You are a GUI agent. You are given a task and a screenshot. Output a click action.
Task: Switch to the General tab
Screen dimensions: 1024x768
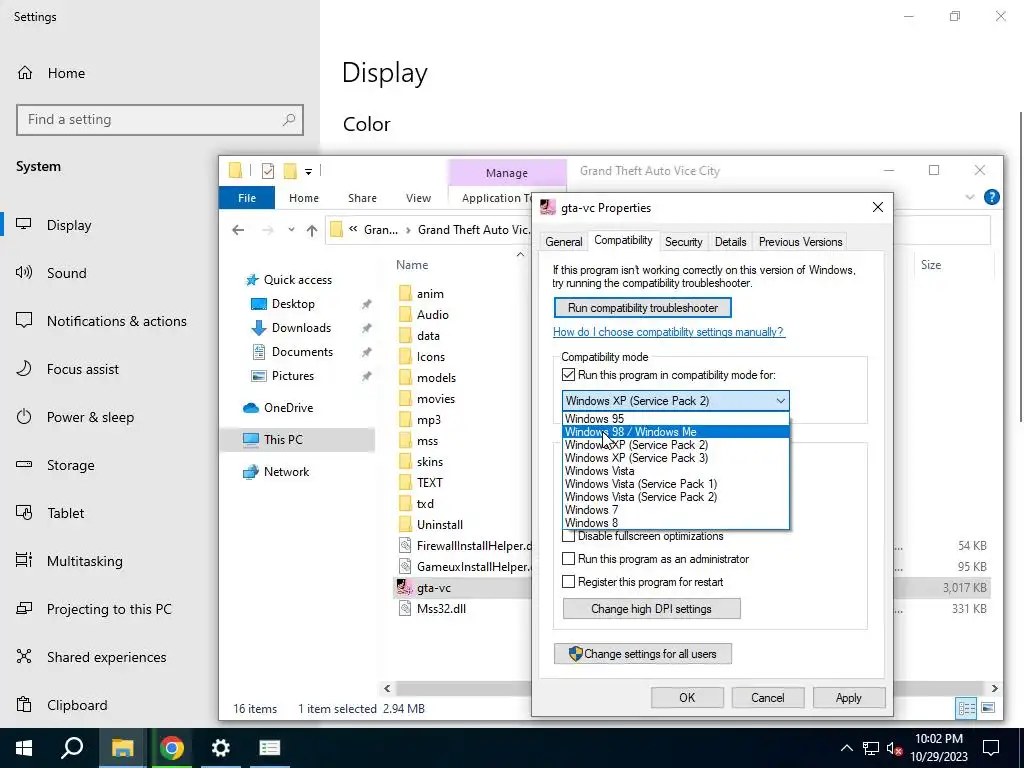[x=564, y=242]
